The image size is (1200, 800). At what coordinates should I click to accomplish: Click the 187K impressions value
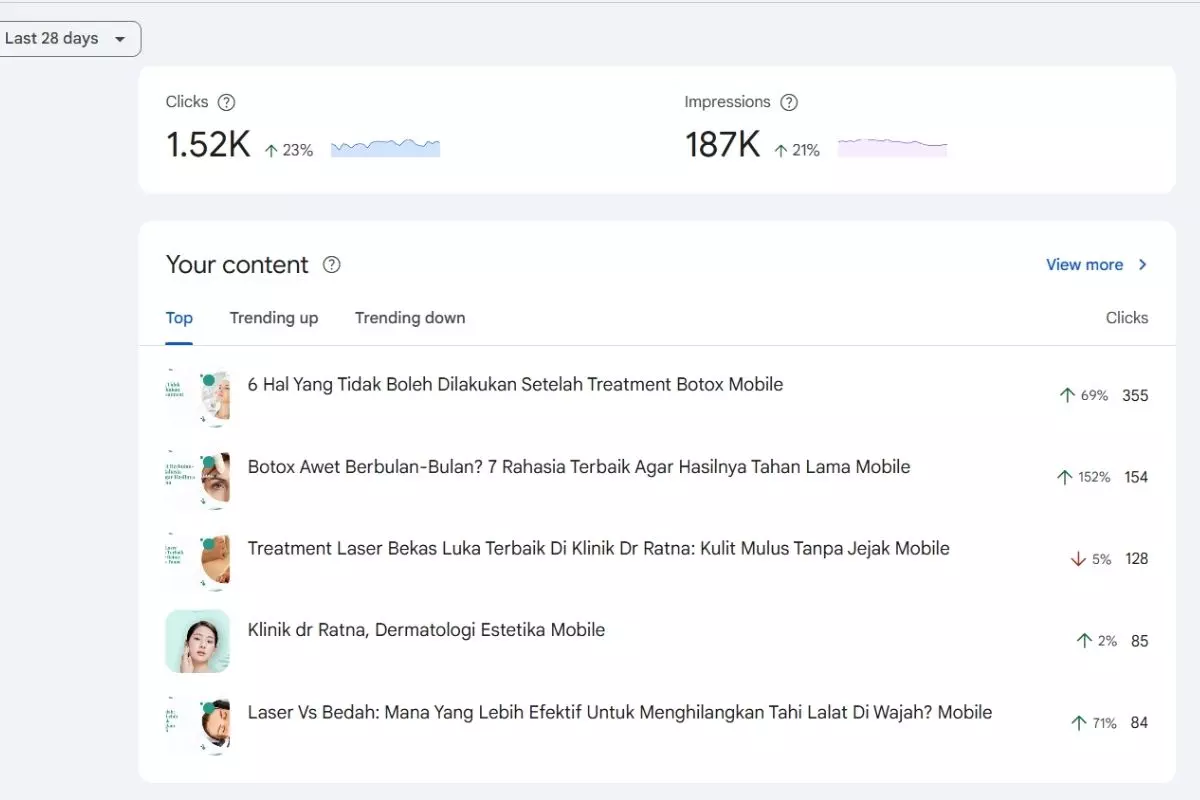point(723,145)
